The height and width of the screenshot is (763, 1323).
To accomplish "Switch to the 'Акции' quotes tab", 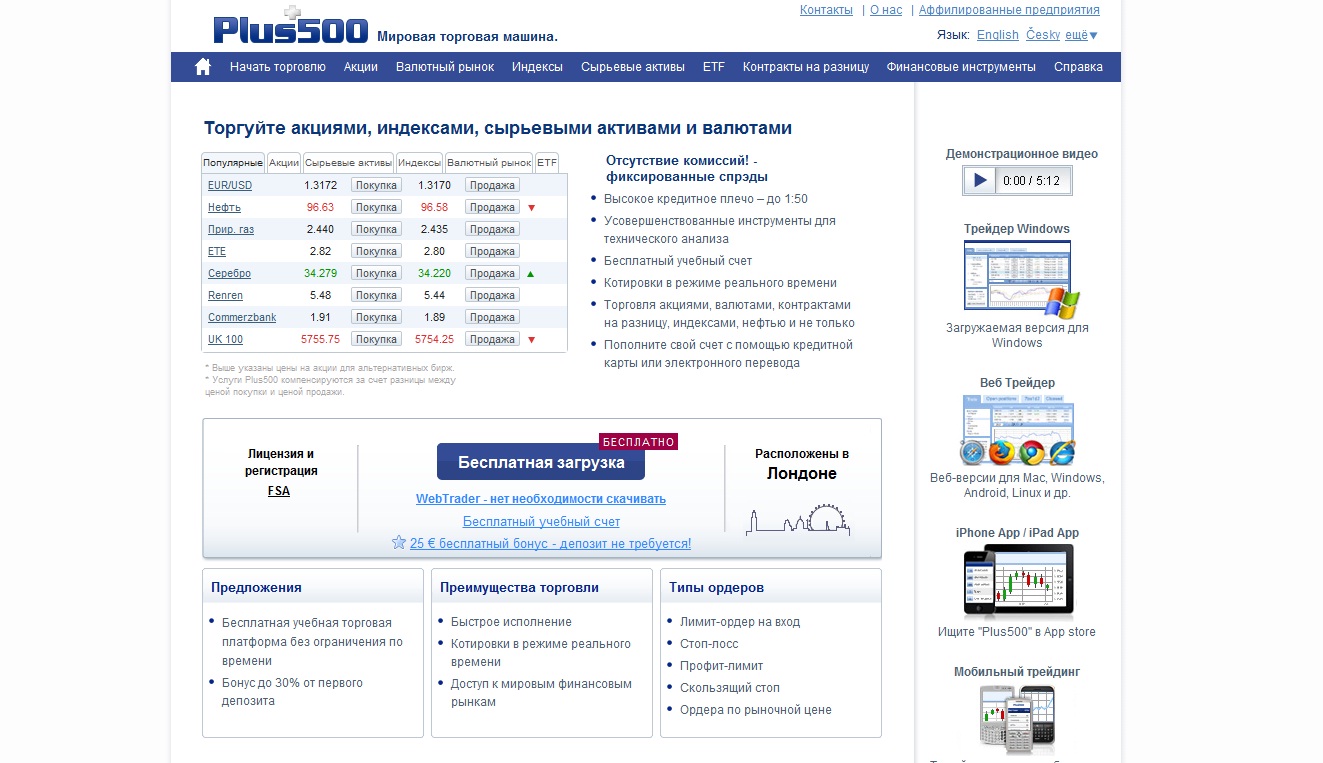I will click(284, 163).
